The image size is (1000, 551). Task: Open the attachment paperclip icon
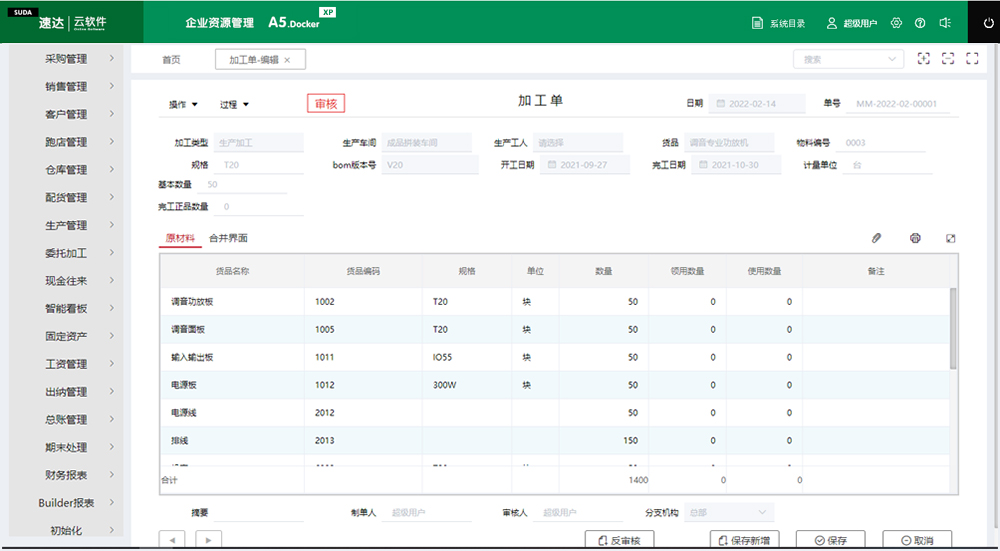point(876,238)
